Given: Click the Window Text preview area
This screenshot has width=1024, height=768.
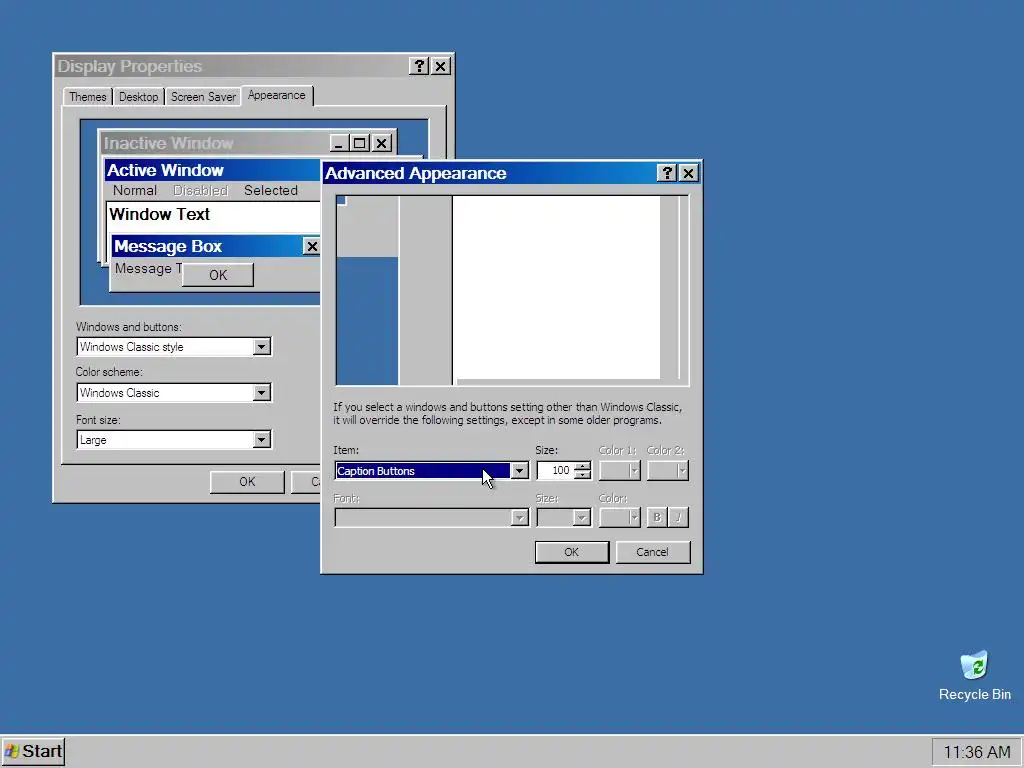Looking at the screenshot, I should click(x=214, y=216).
